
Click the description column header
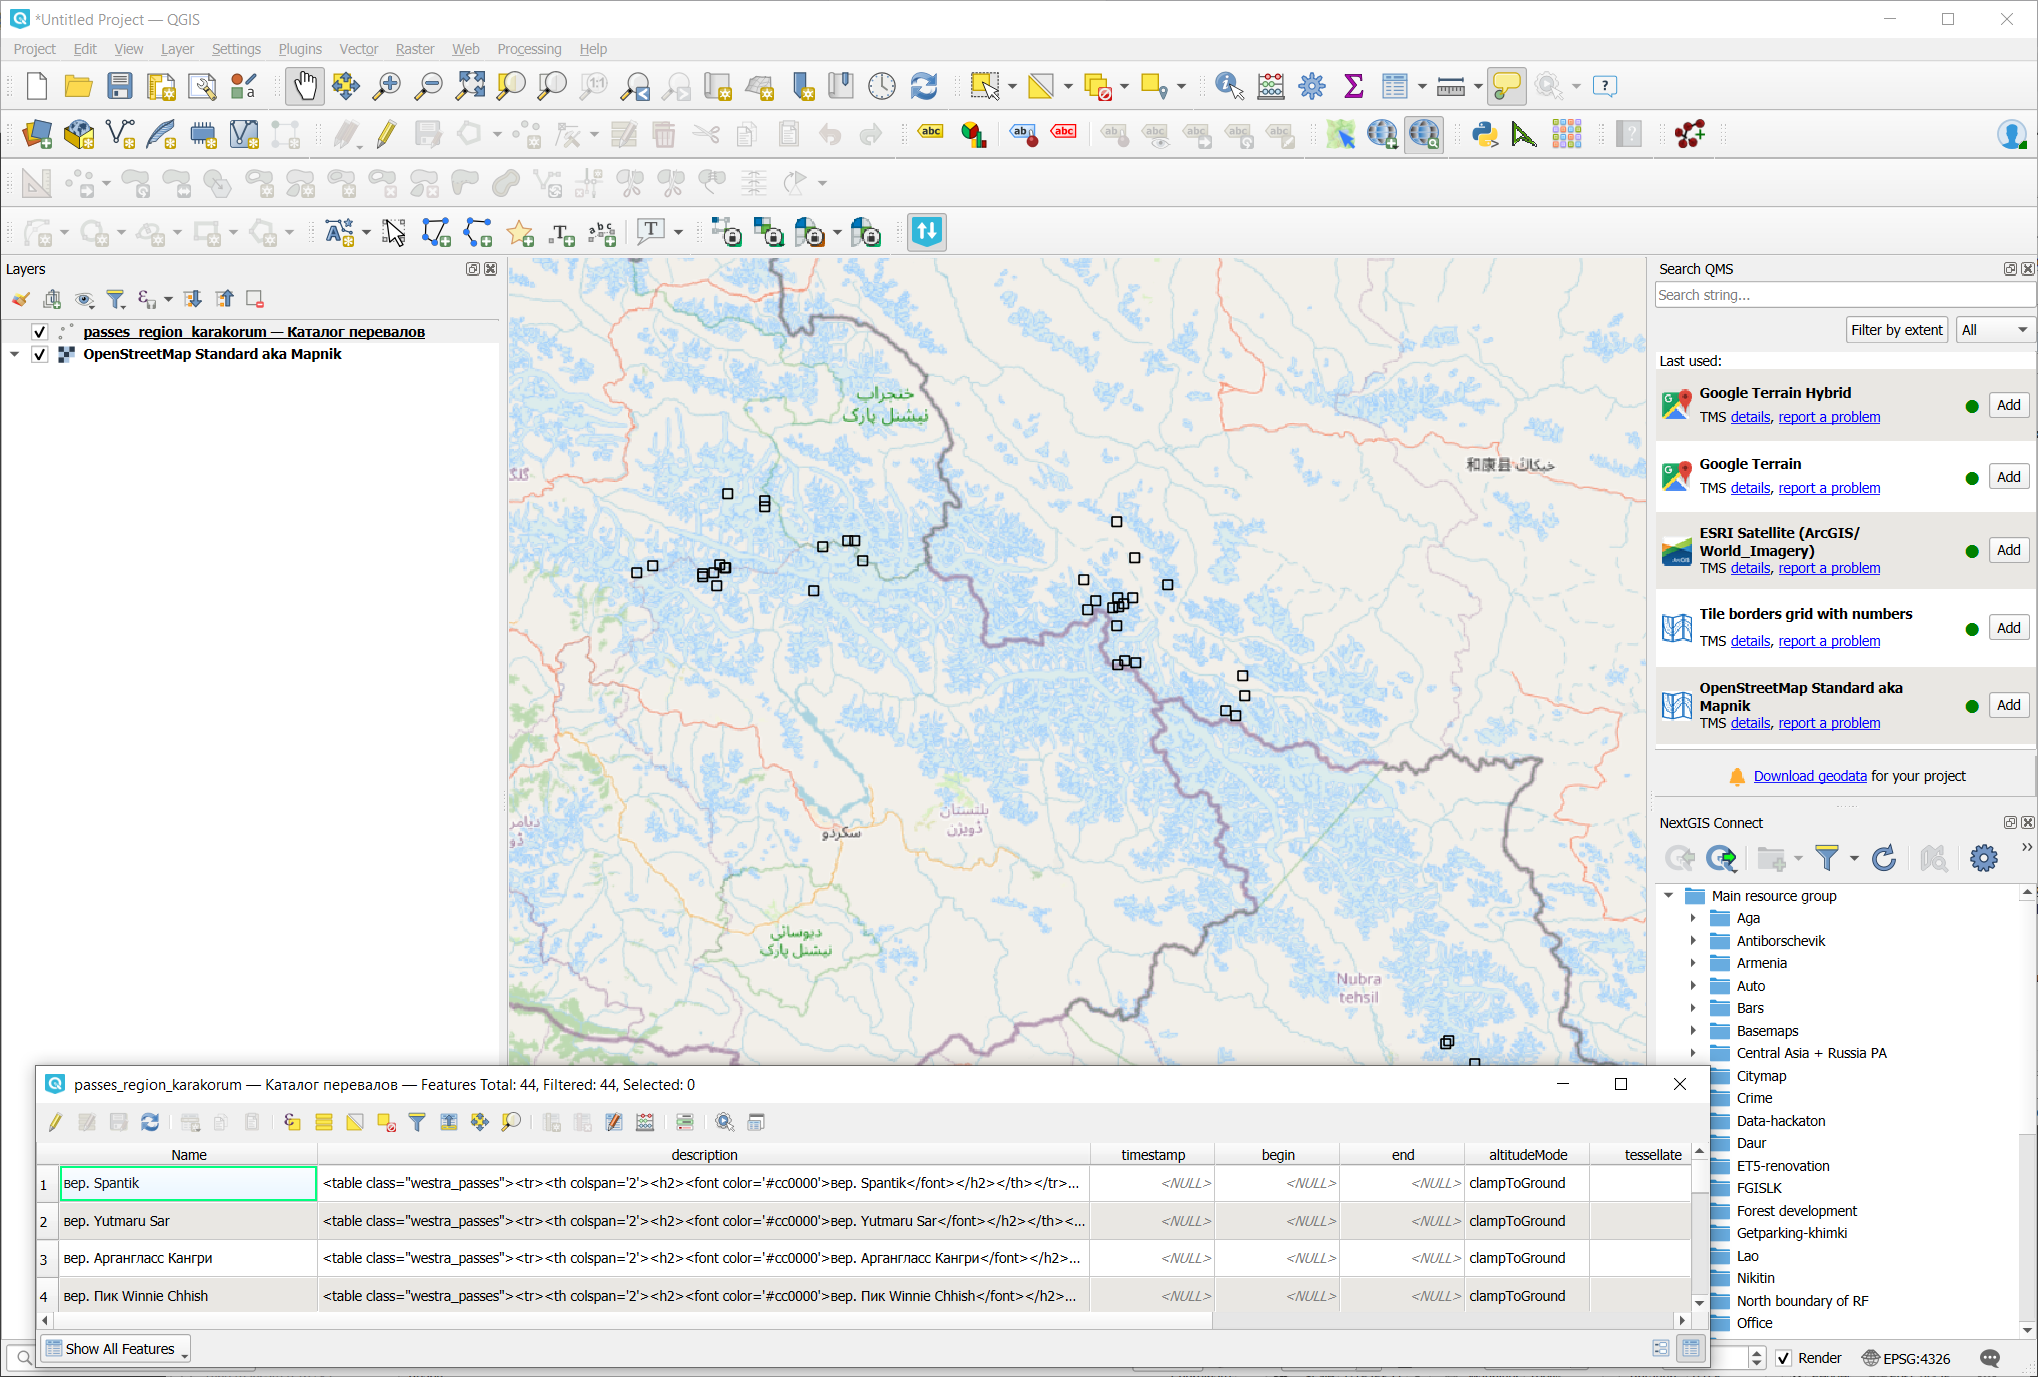click(x=704, y=1155)
